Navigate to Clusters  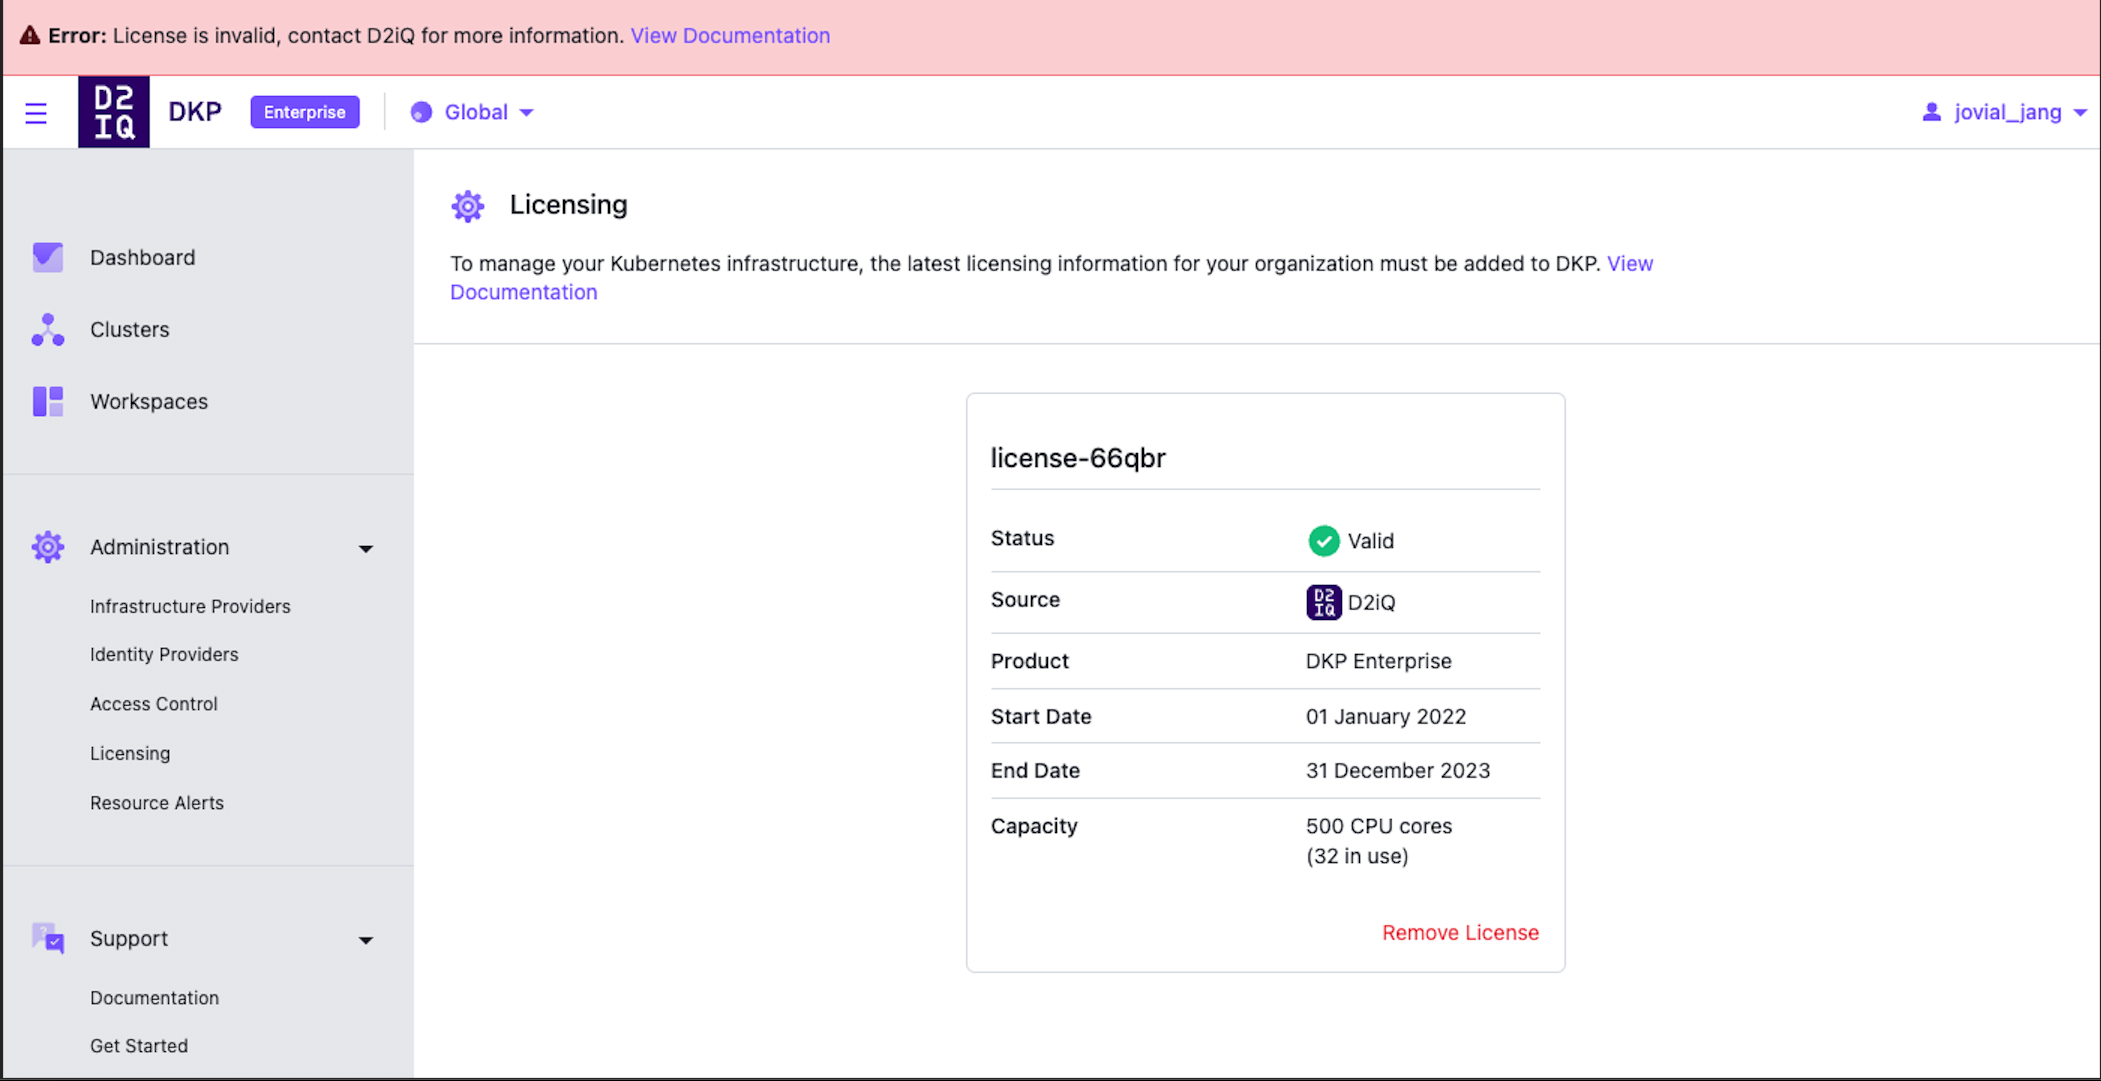(x=129, y=329)
